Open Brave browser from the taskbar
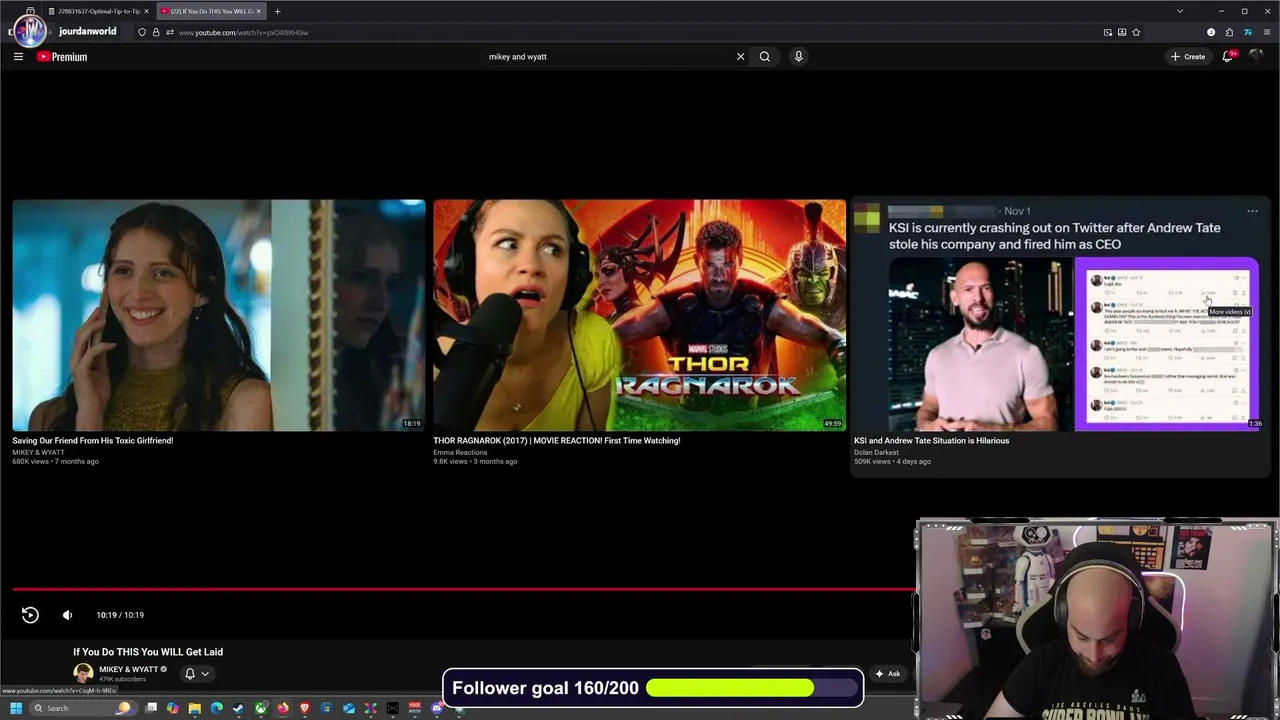The width and height of the screenshot is (1280, 720). pyautogui.click(x=305, y=708)
